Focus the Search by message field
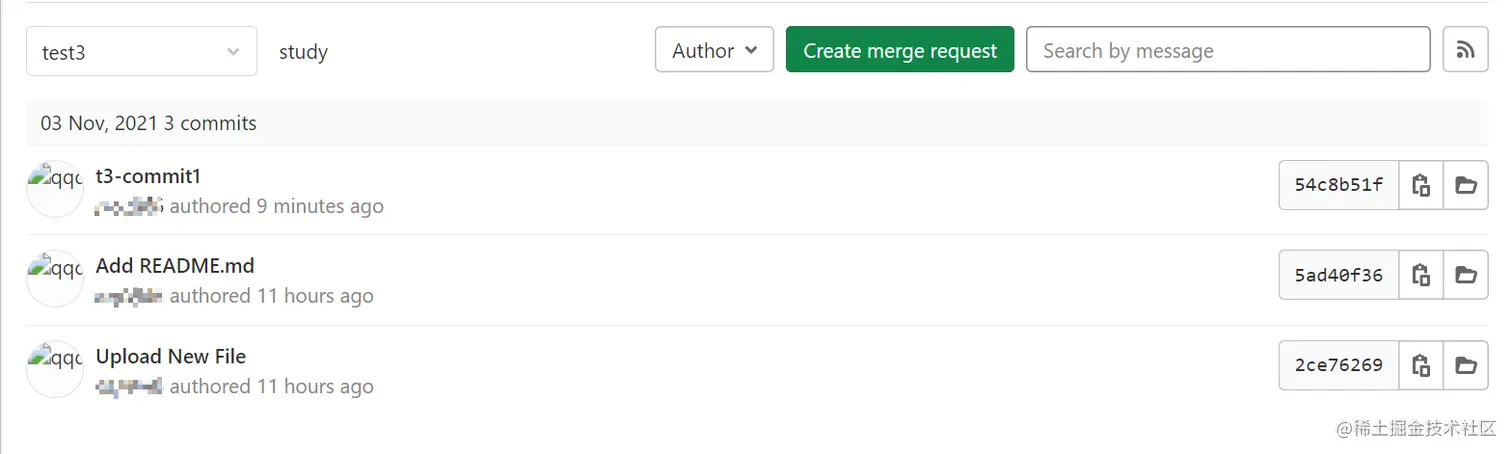Viewport: 1512px width, 454px height. click(1228, 50)
